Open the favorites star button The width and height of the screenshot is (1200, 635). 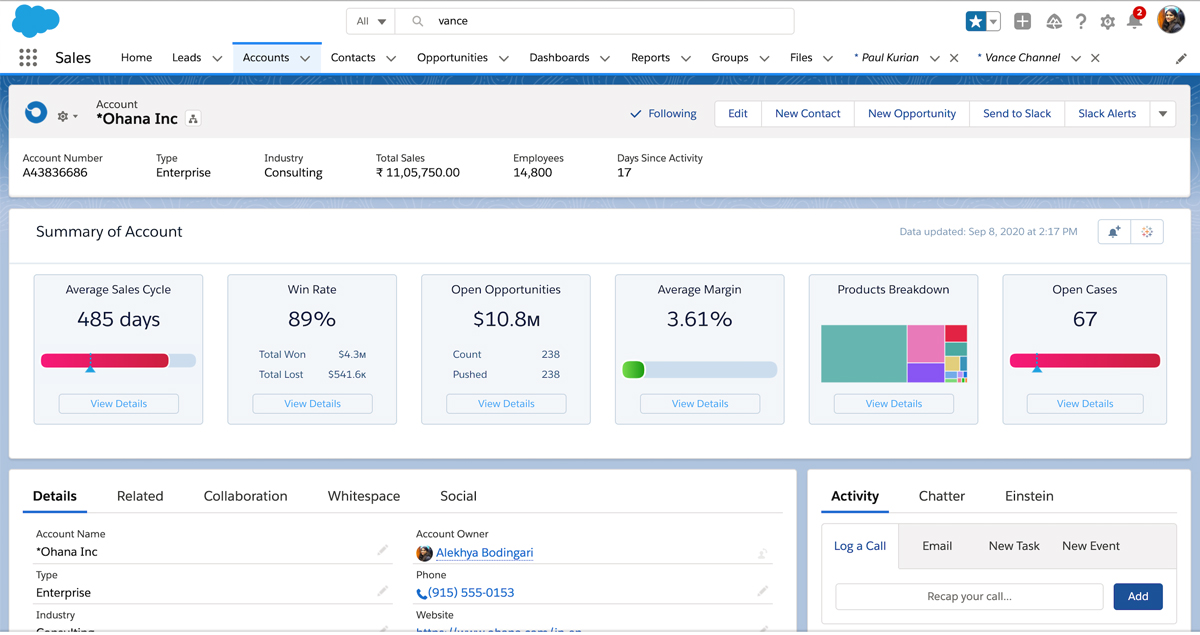976,21
